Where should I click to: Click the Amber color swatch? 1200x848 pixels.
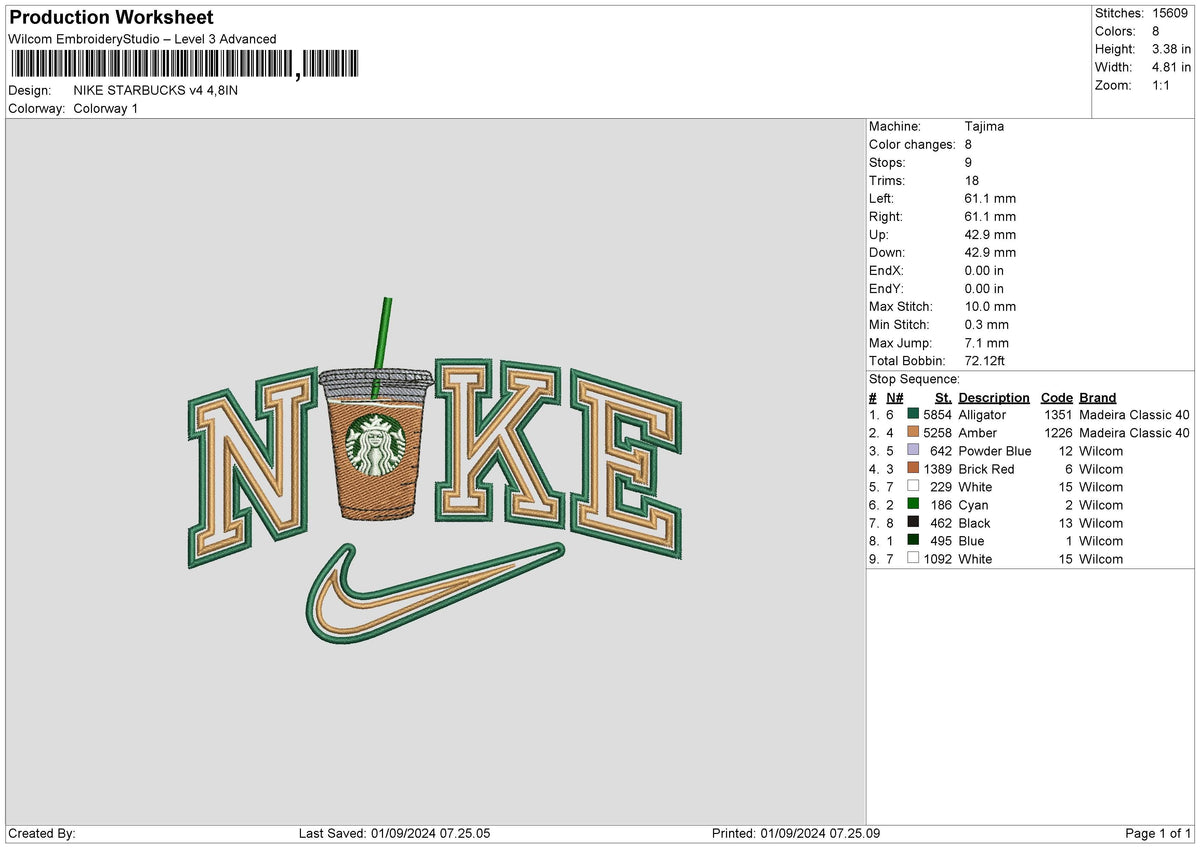(913, 432)
